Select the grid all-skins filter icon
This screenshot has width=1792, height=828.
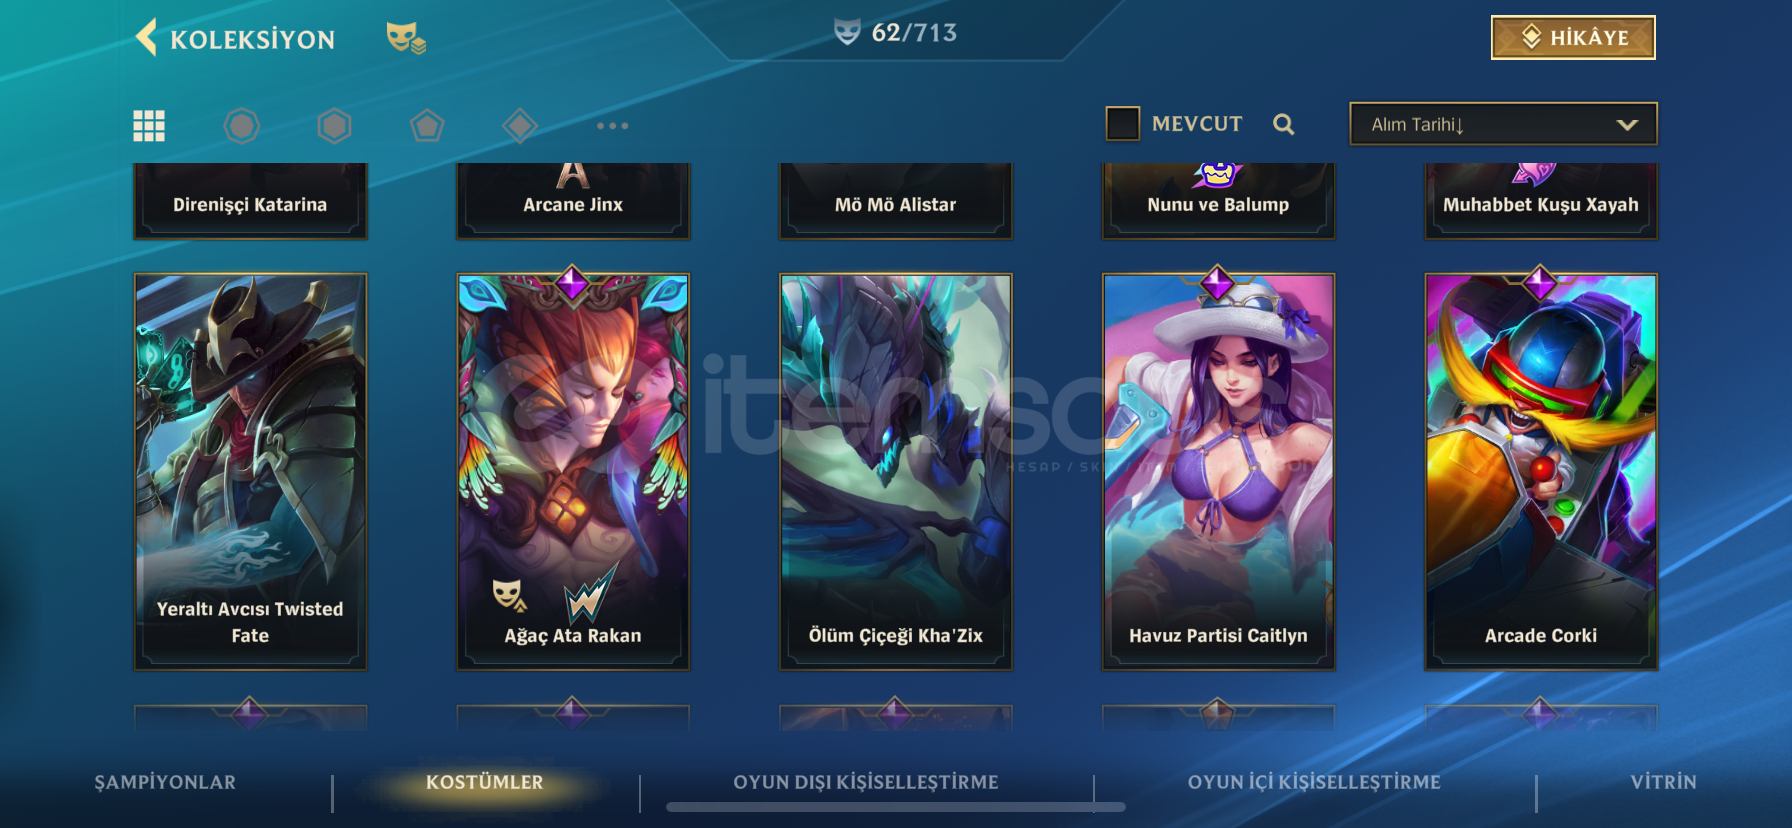coord(149,126)
